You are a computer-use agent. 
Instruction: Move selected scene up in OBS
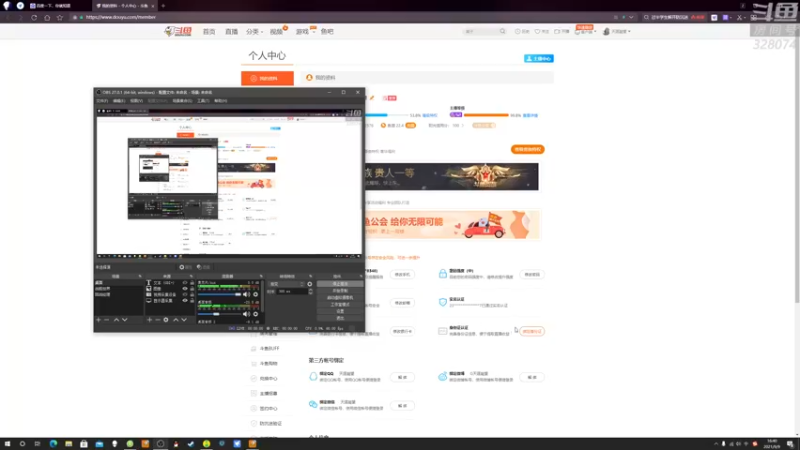coord(116,319)
